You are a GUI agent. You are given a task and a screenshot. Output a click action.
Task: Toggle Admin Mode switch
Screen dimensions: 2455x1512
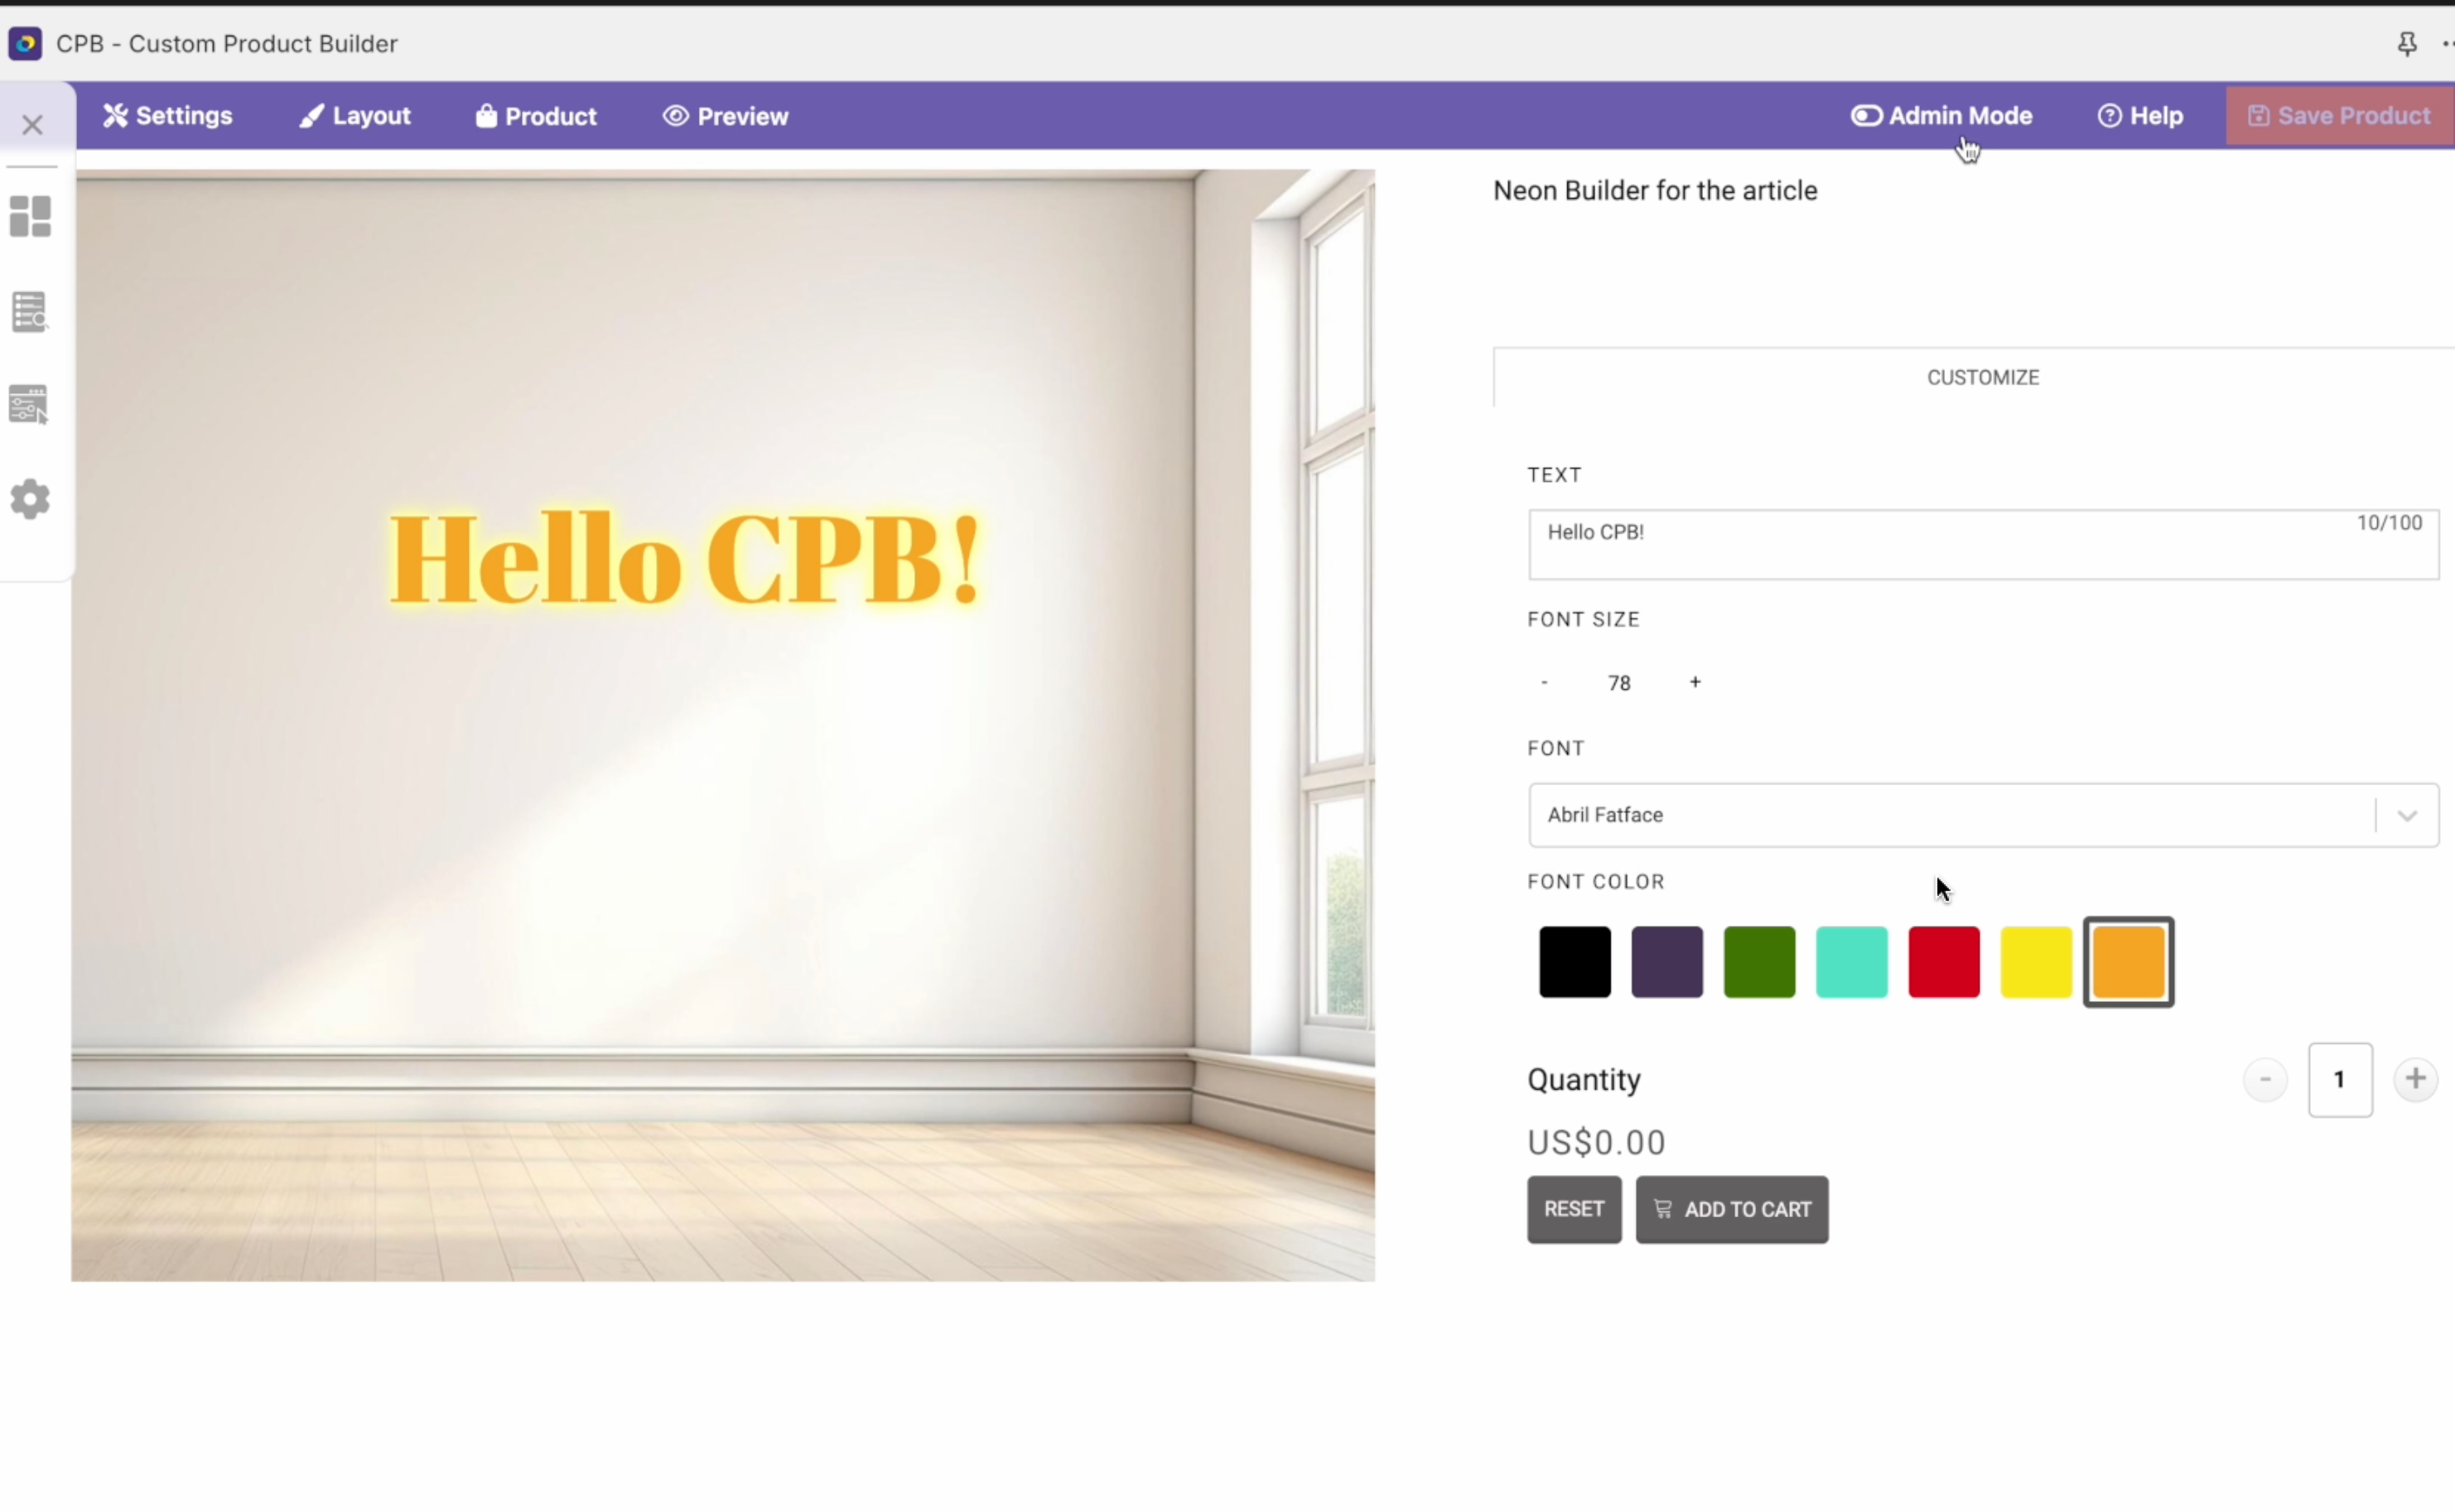coord(1866,116)
